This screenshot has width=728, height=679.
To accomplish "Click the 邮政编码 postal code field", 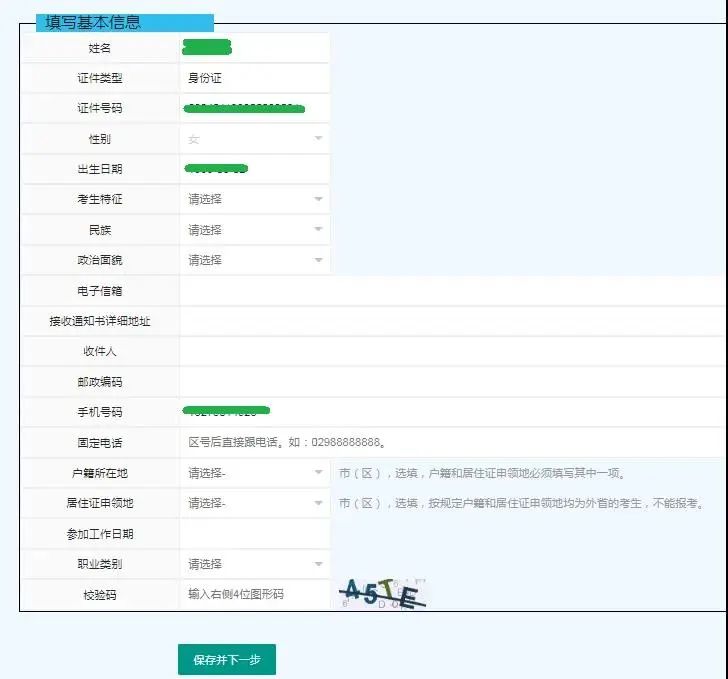I will (452, 382).
